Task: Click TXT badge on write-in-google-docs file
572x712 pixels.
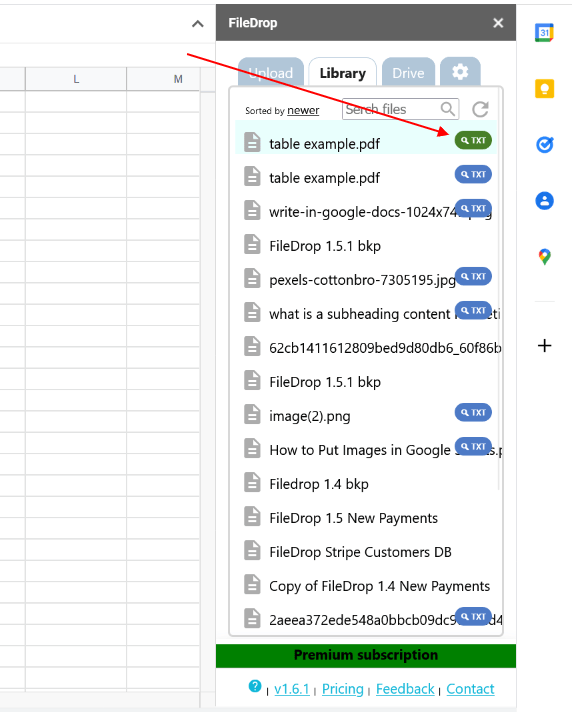Action: pos(473,208)
